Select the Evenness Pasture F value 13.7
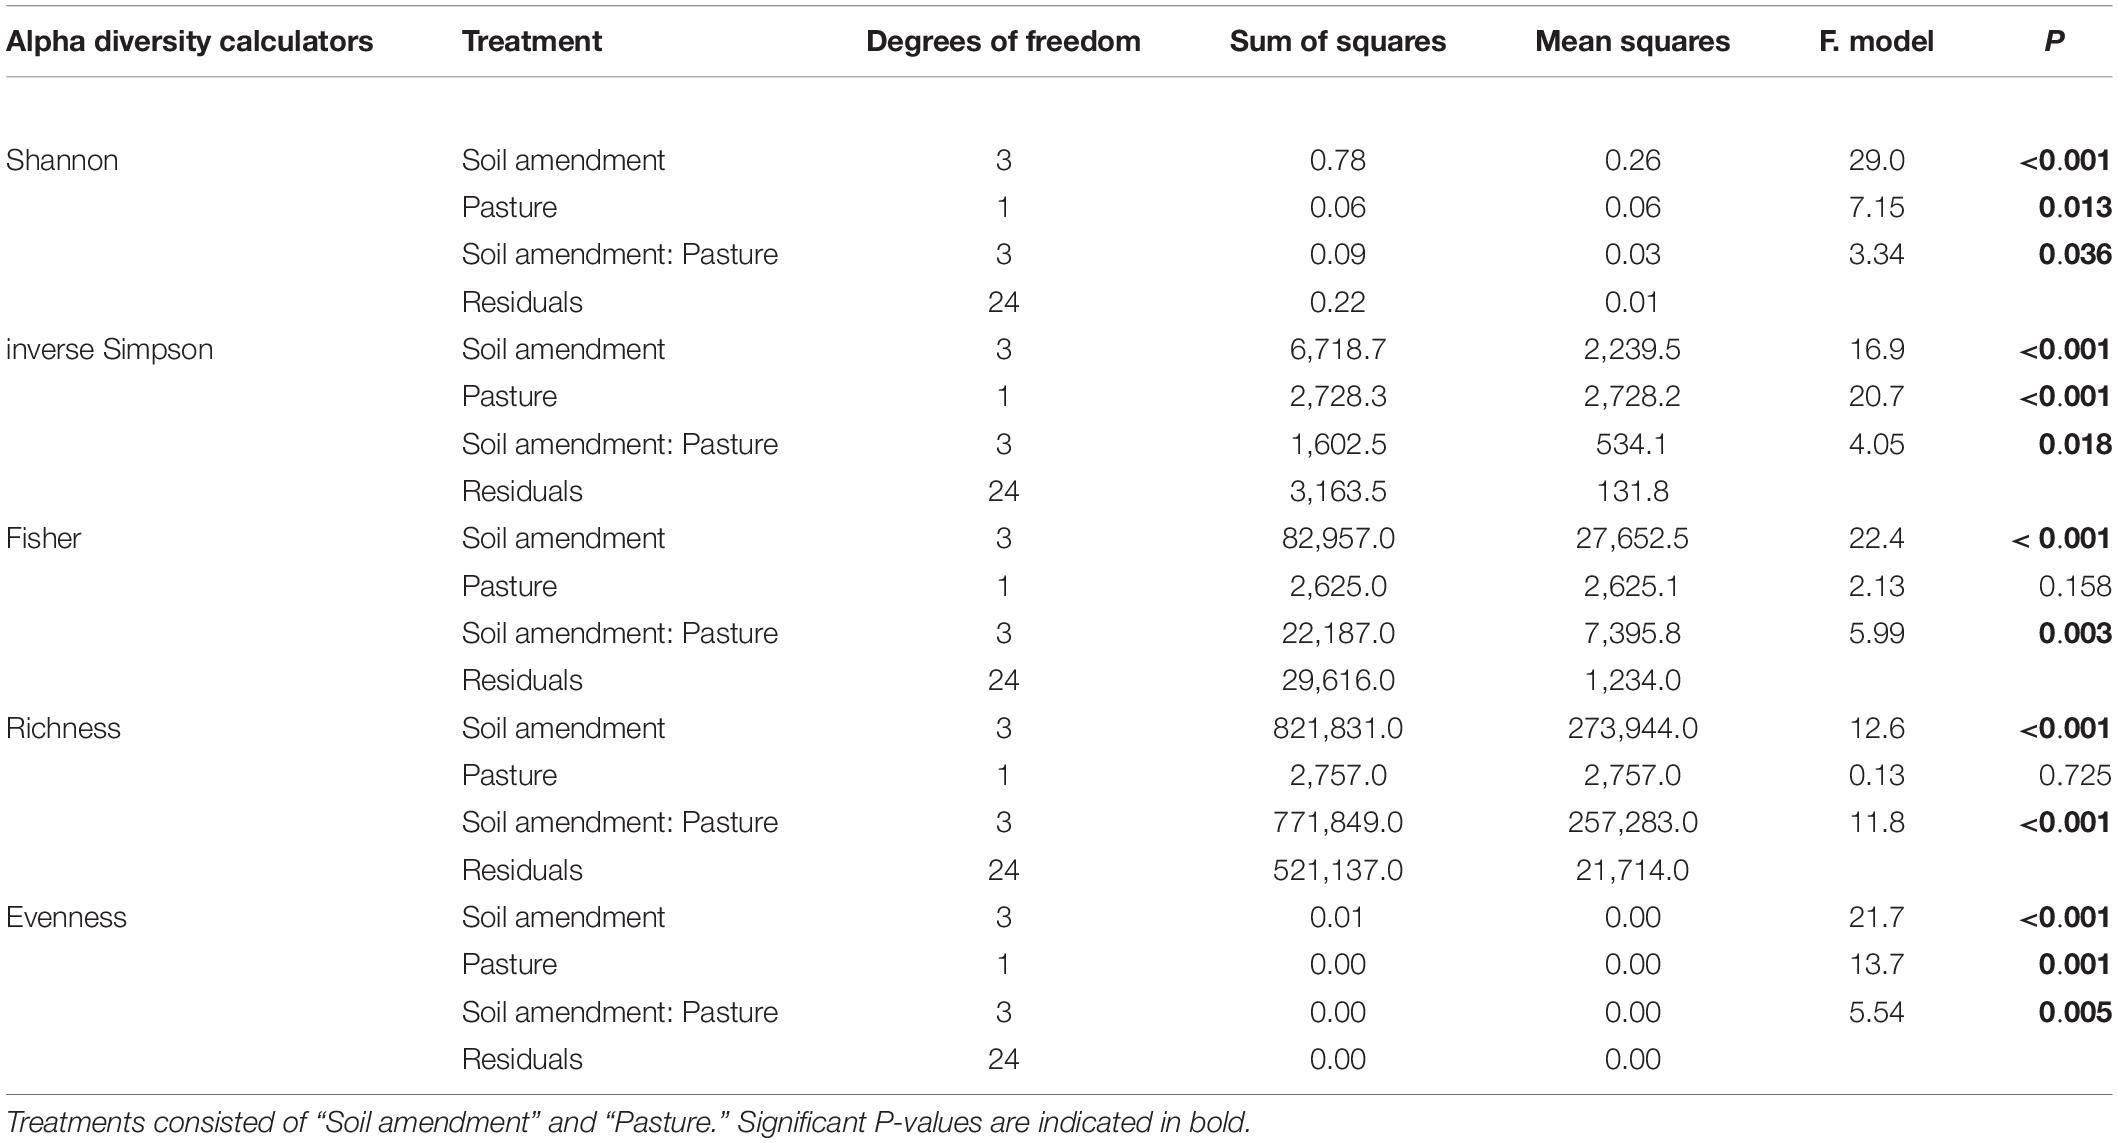The width and height of the screenshot is (2118, 1143). pos(1876,964)
